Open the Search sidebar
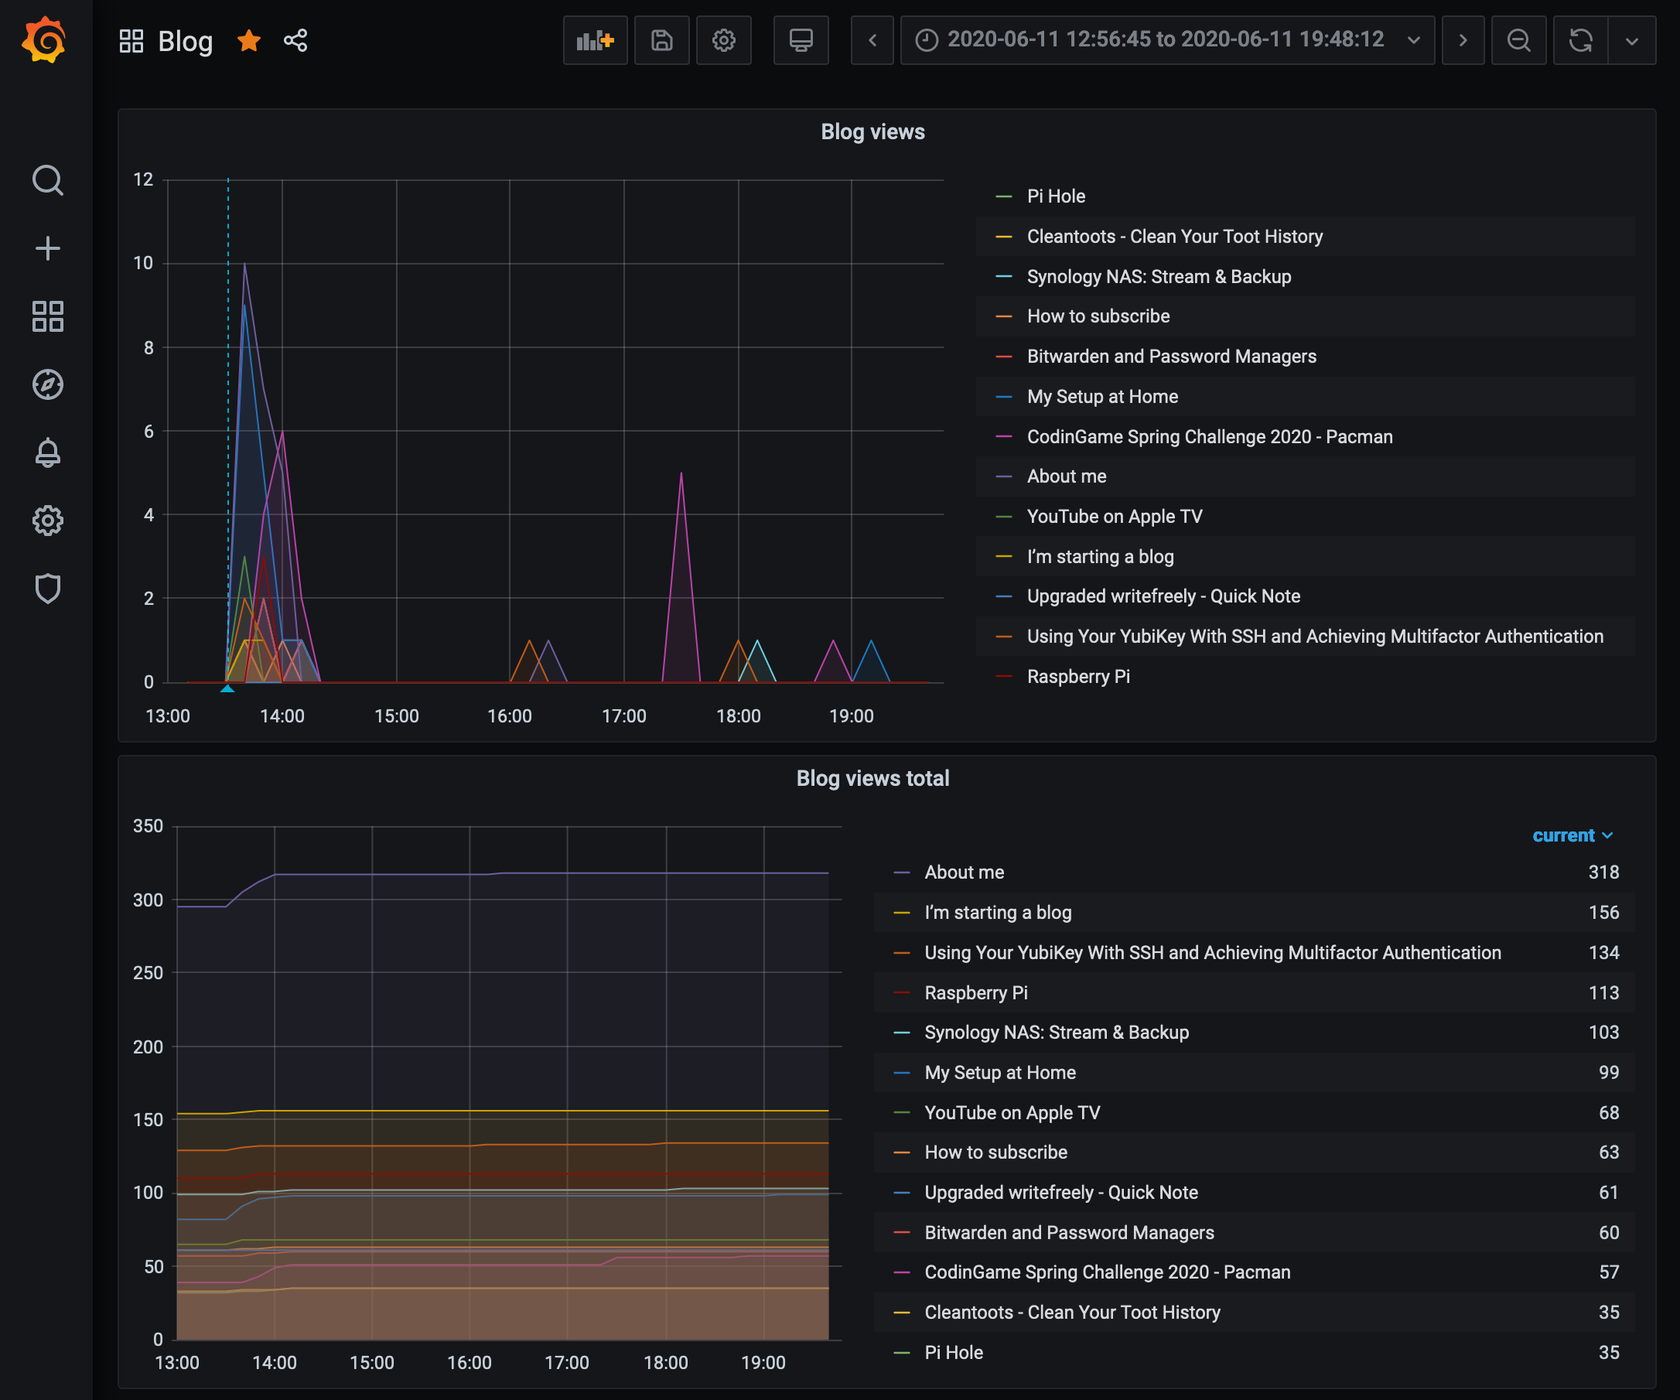 pyautogui.click(x=47, y=181)
